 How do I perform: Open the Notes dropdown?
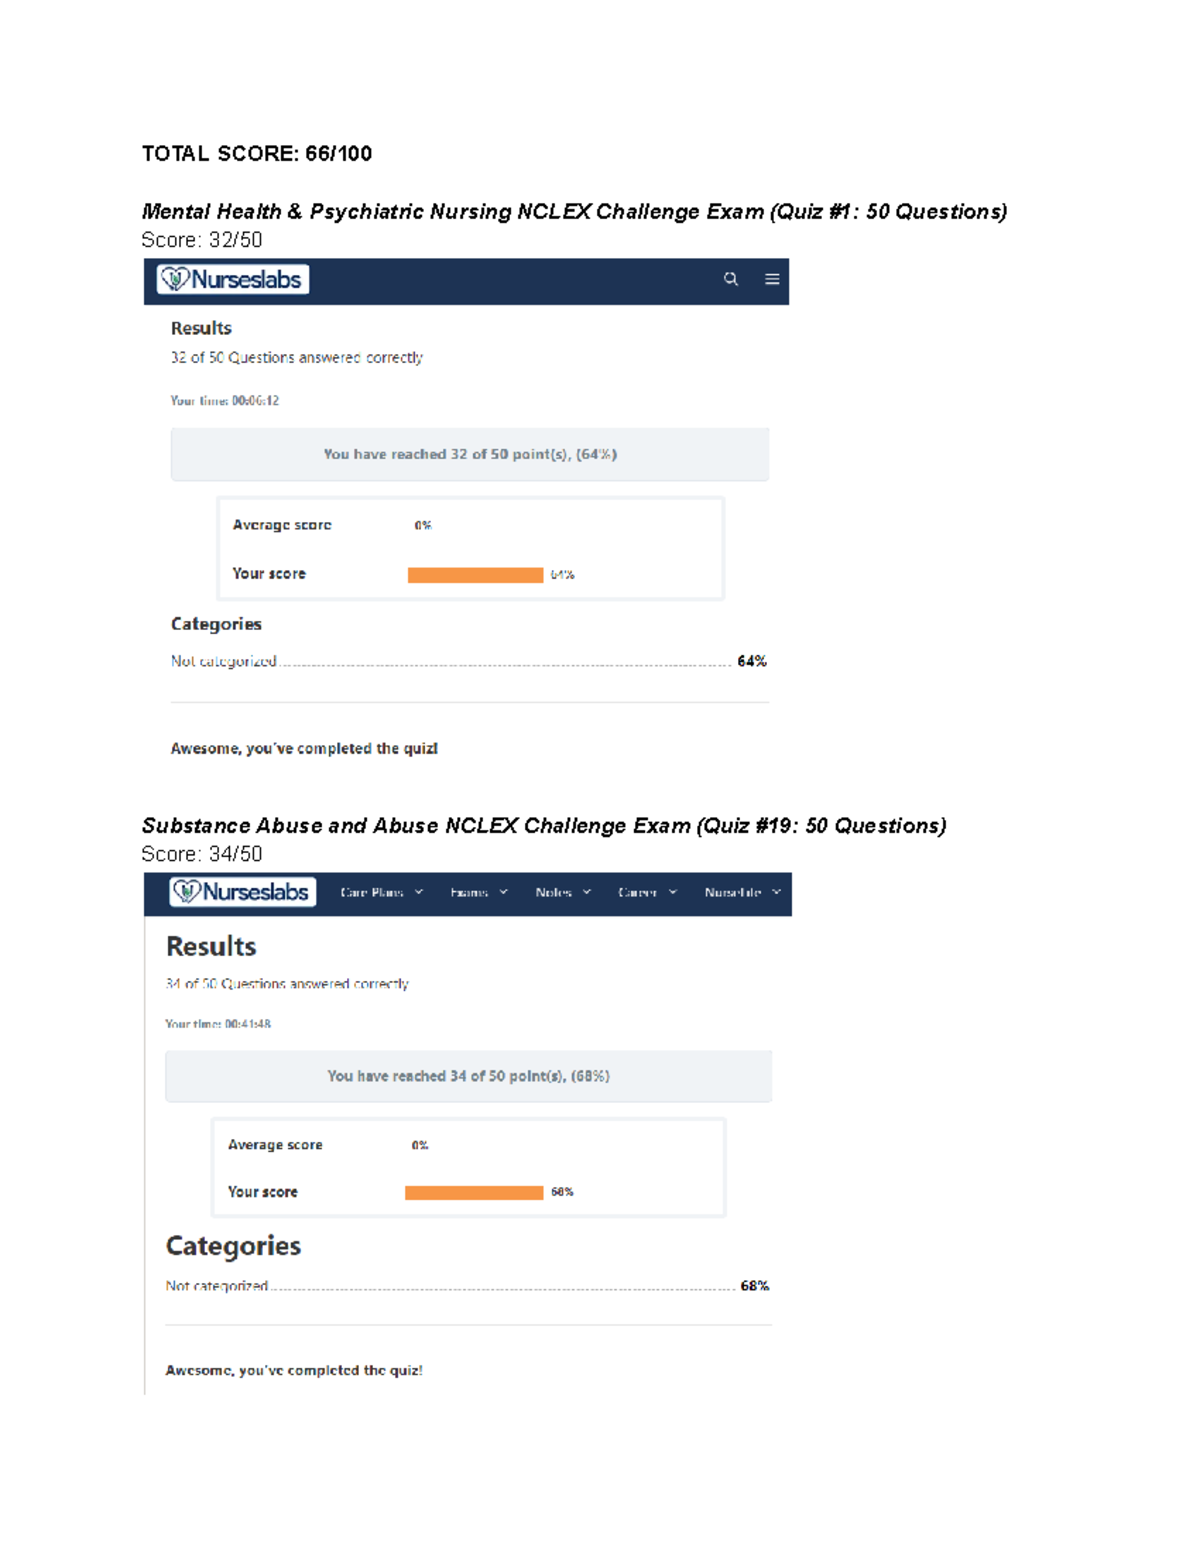coord(562,892)
